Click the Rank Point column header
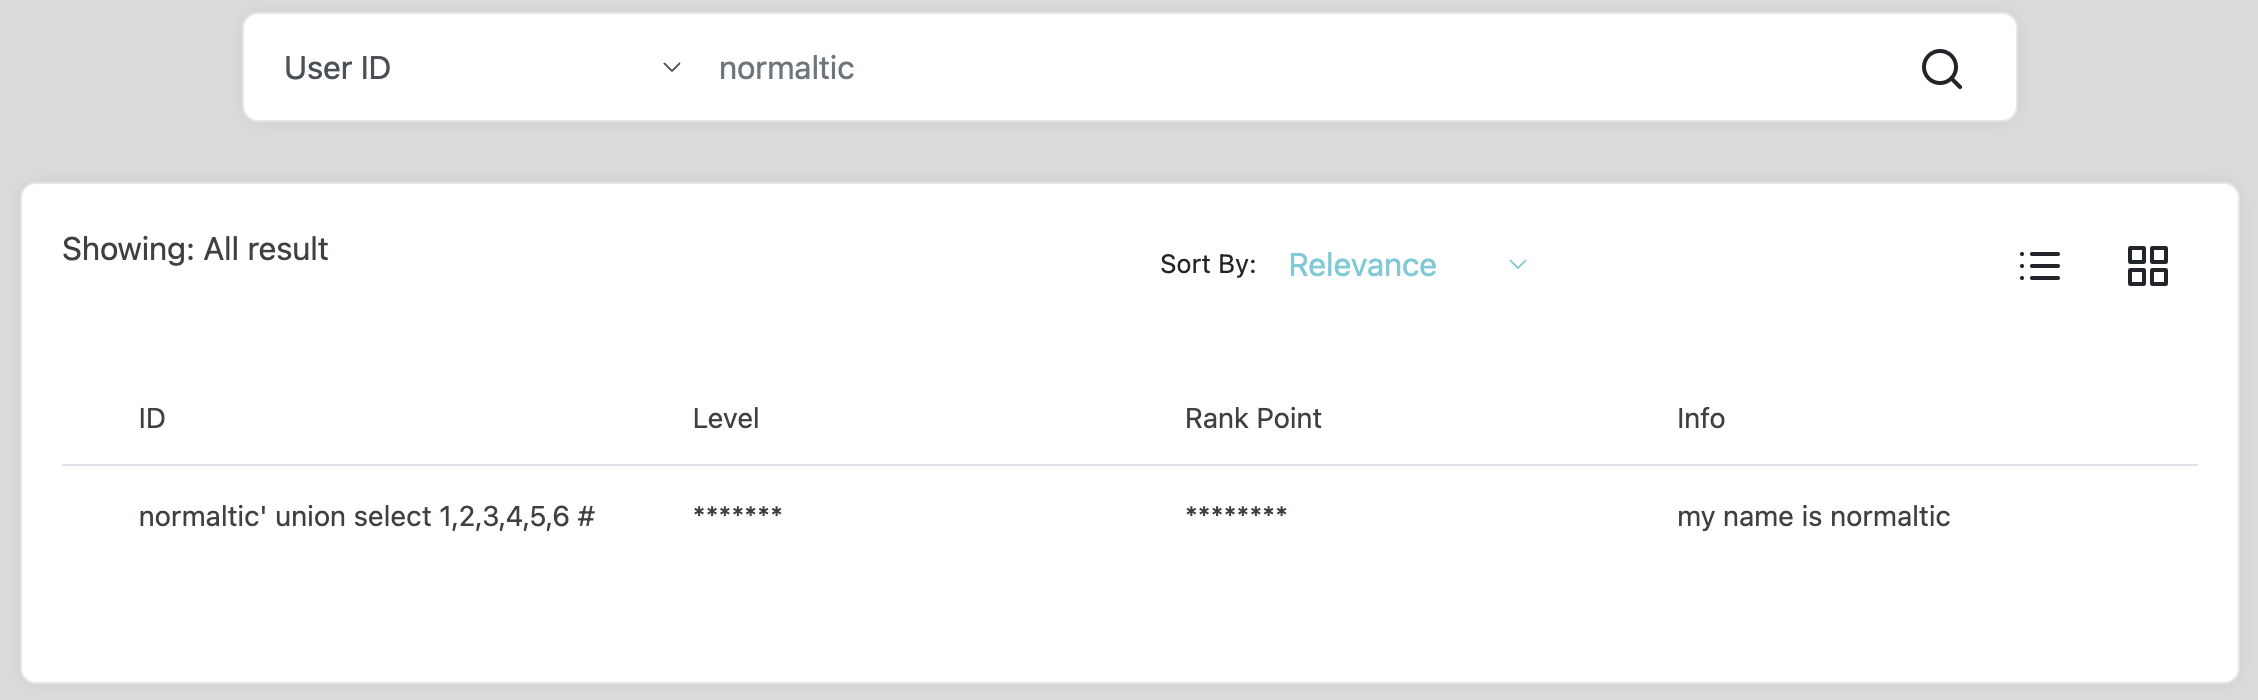Screen dimensions: 2258x700 click(x=1252, y=418)
